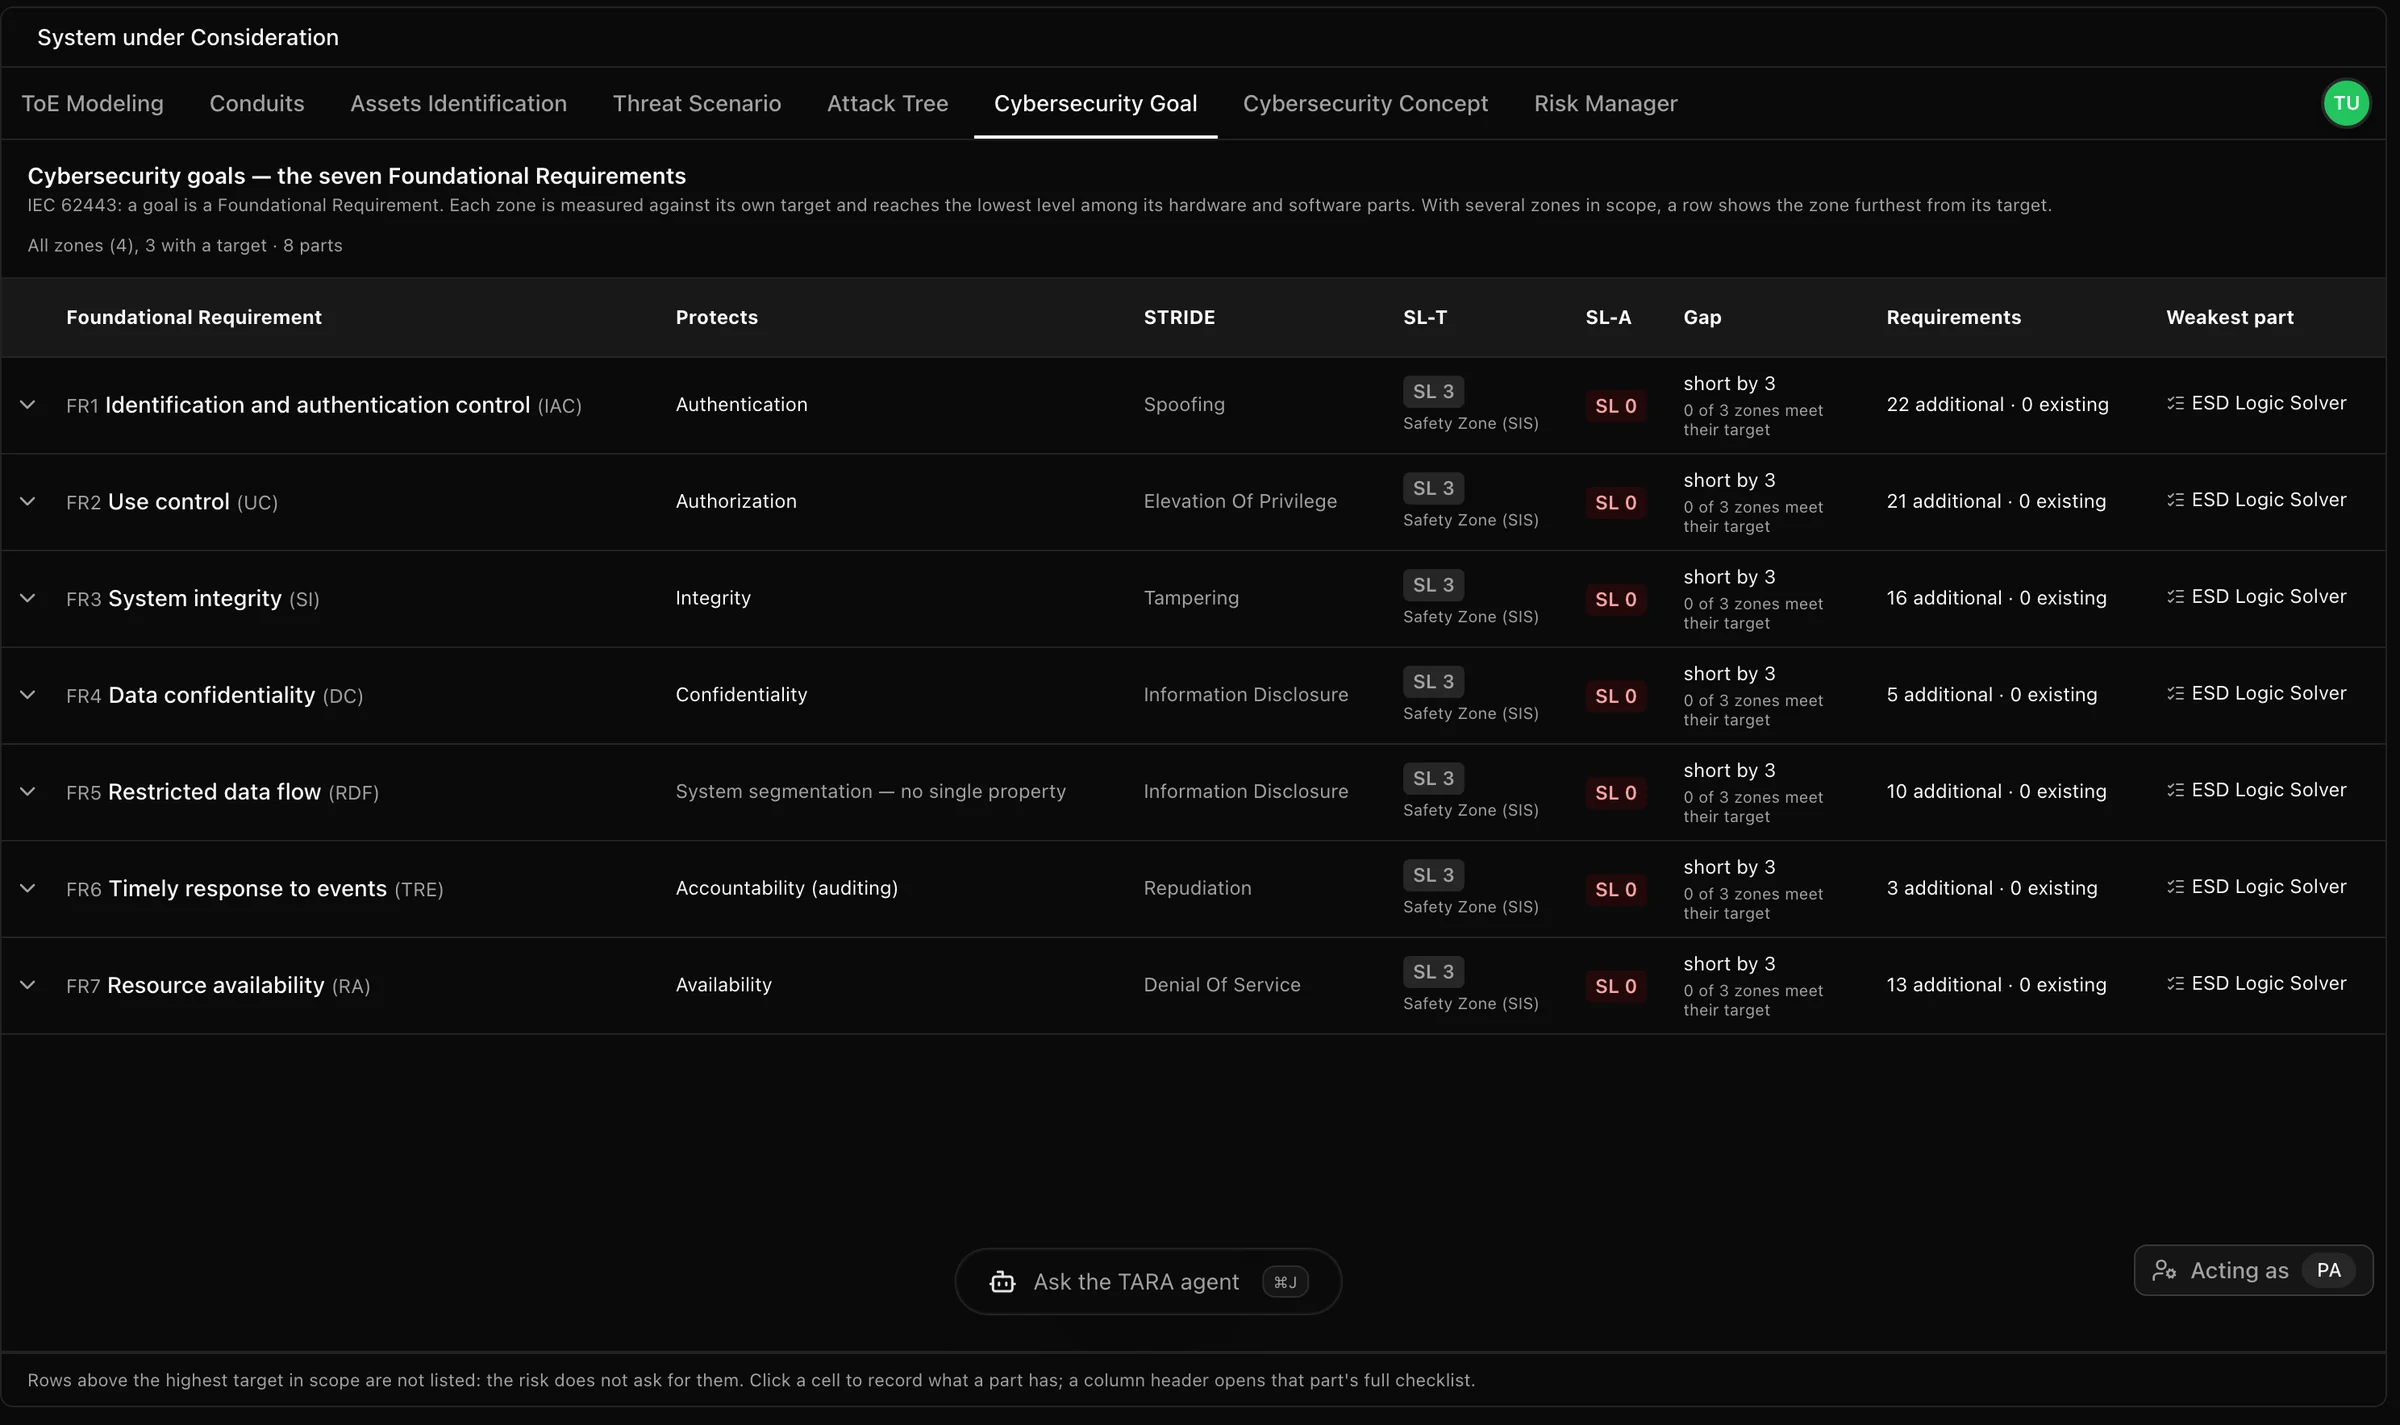2400x1425 pixels.
Task: Click checklist icon next to ESD Logic Solver in FR6 row
Action: click(x=2175, y=887)
